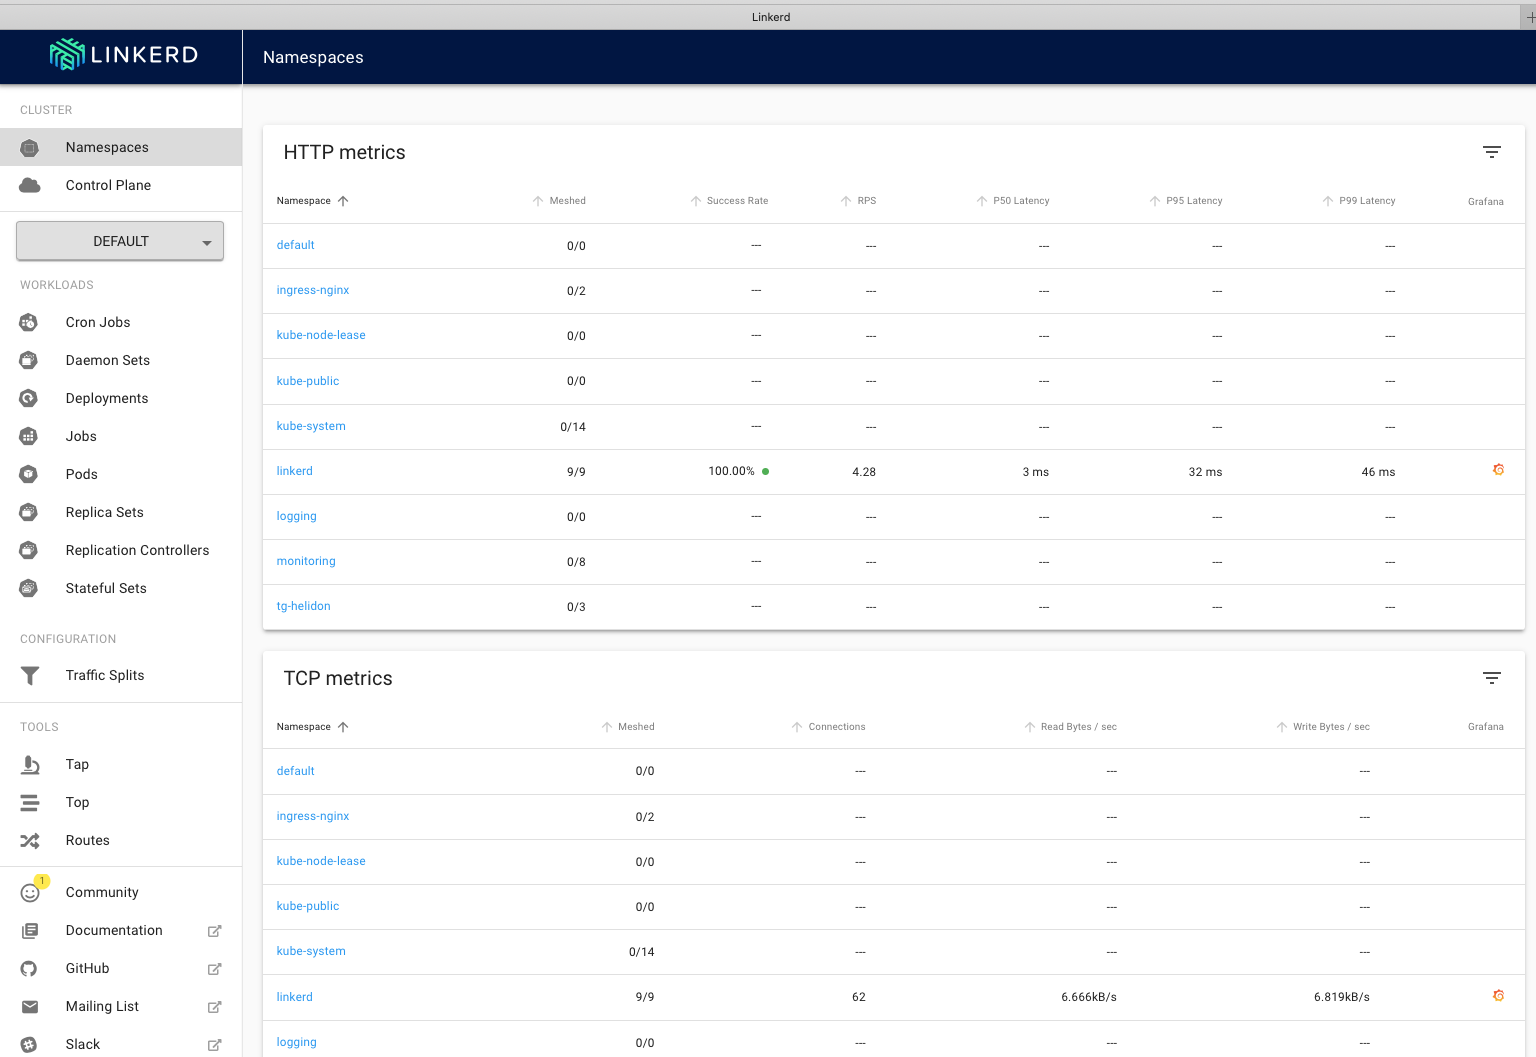Click the 100.00% success rate value
The height and width of the screenshot is (1057, 1536).
(x=732, y=471)
